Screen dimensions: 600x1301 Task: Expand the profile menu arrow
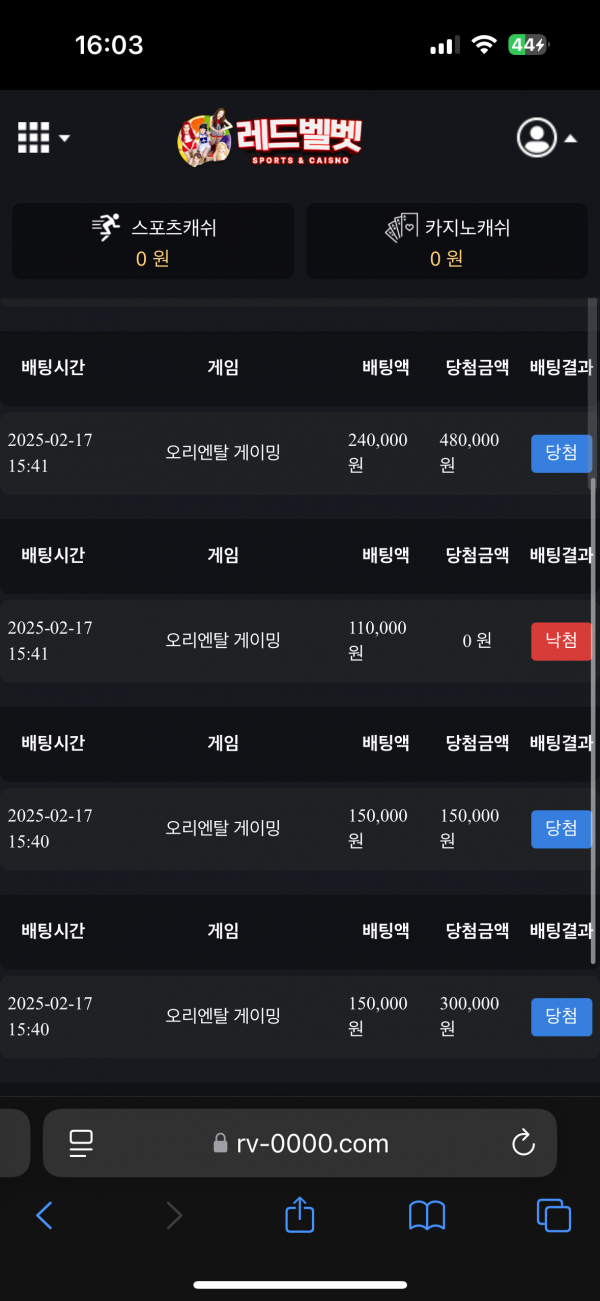pyautogui.click(x=570, y=139)
